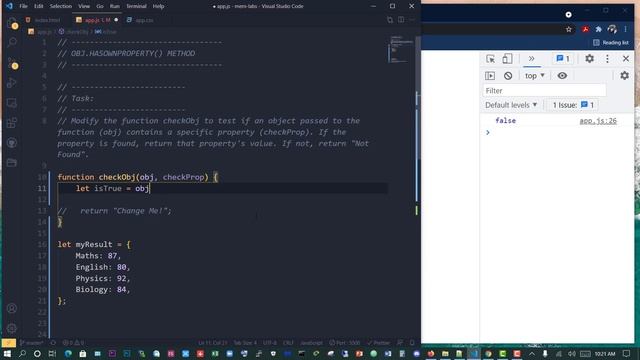This screenshot has height=360, width=640.
Task: Click the live expression eye icon
Action: click(x=562, y=76)
